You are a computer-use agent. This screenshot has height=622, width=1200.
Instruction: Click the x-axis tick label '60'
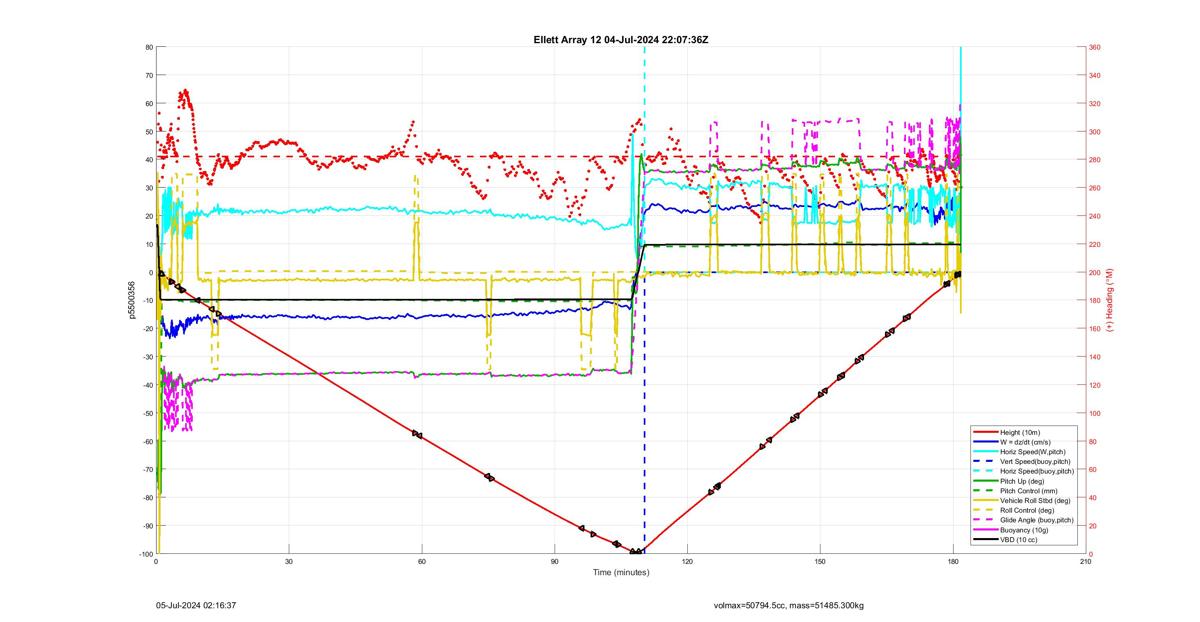[x=422, y=562]
